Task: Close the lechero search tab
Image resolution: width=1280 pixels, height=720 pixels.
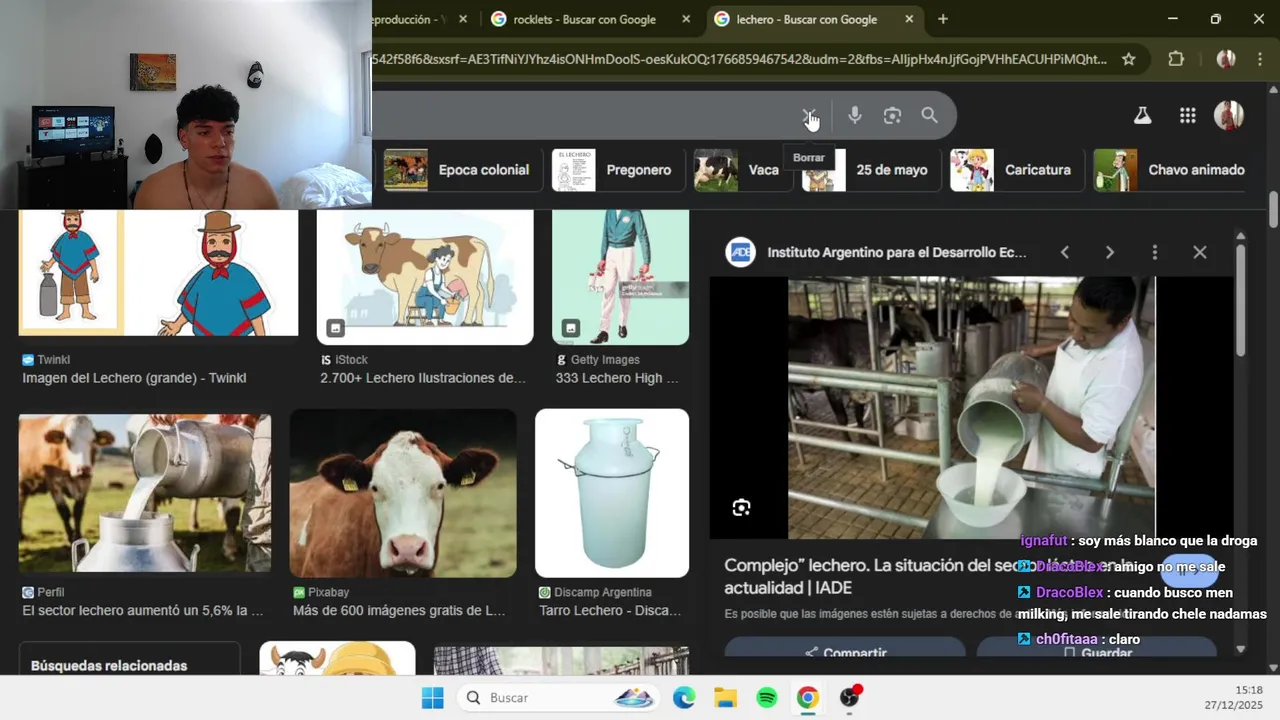Action: point(908,19)
